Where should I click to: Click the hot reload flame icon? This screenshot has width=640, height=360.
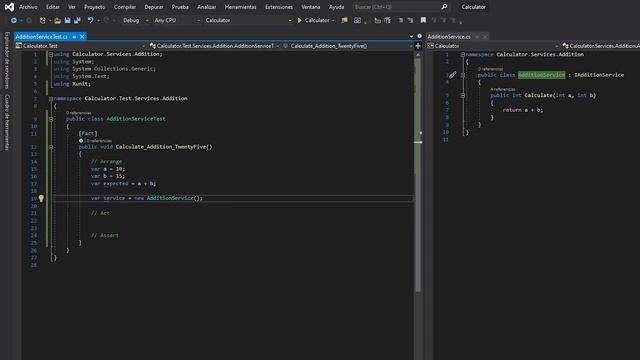(x=344, y=20)
